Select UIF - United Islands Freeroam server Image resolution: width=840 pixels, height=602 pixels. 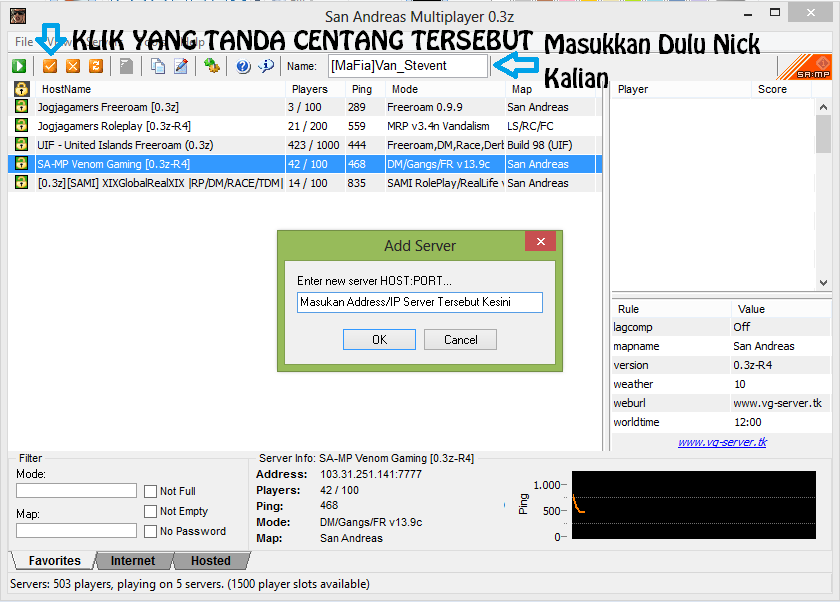point(305,145)
